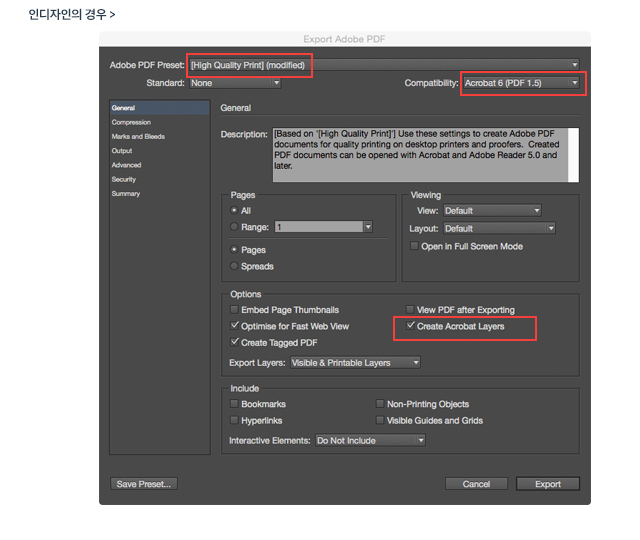Click the Description box scrollbar
The width and height of the screenshot is (640, 540).
click(573, 155)
